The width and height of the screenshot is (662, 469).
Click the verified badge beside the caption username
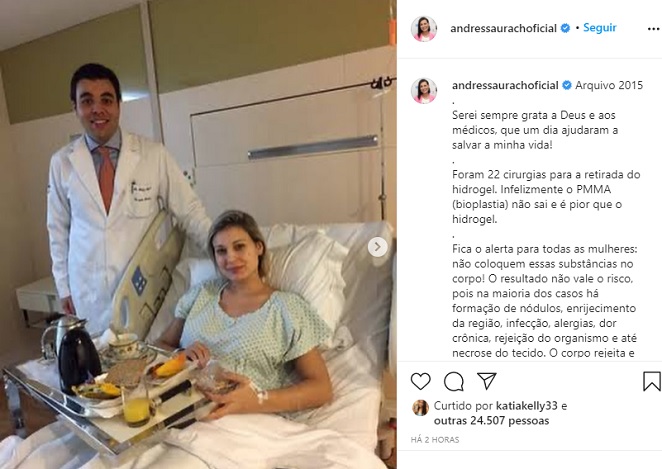[x=567, y=85]
